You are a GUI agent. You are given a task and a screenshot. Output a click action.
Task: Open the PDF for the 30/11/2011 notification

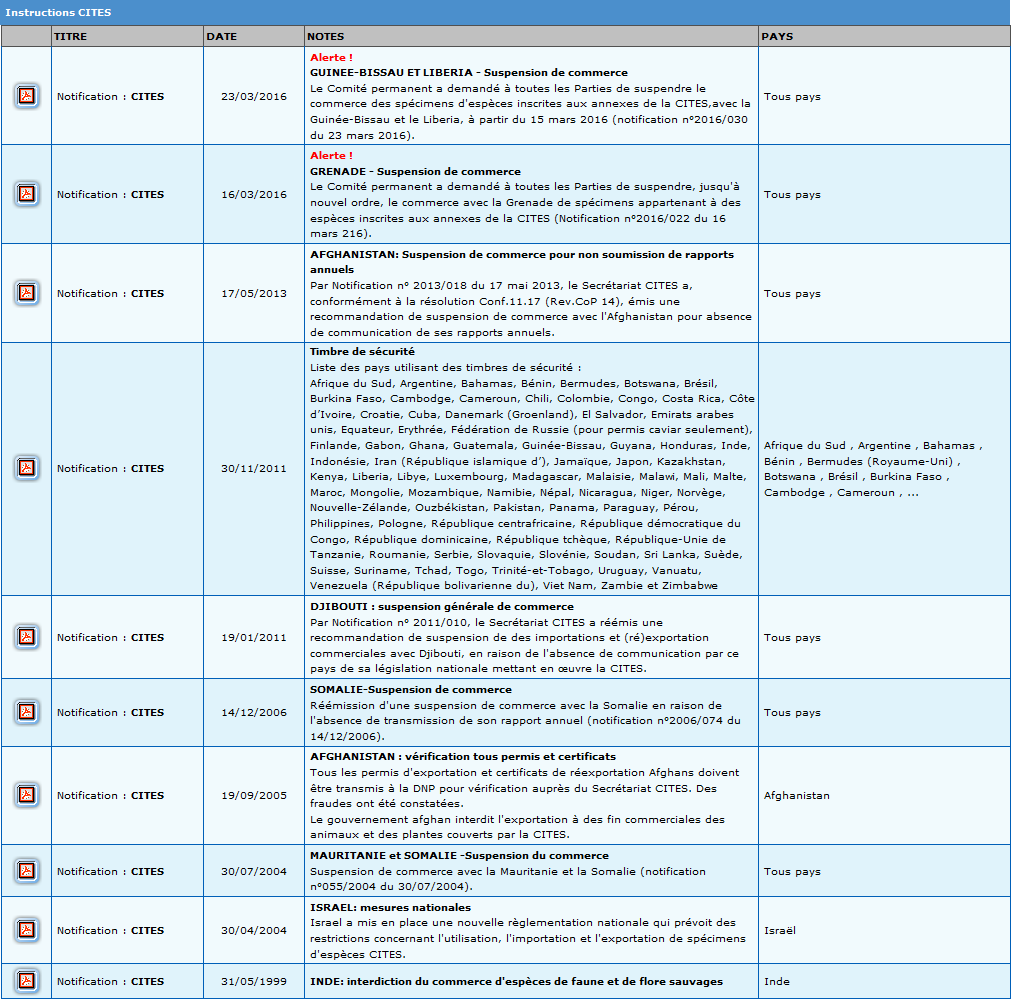(x=27, y=468)
